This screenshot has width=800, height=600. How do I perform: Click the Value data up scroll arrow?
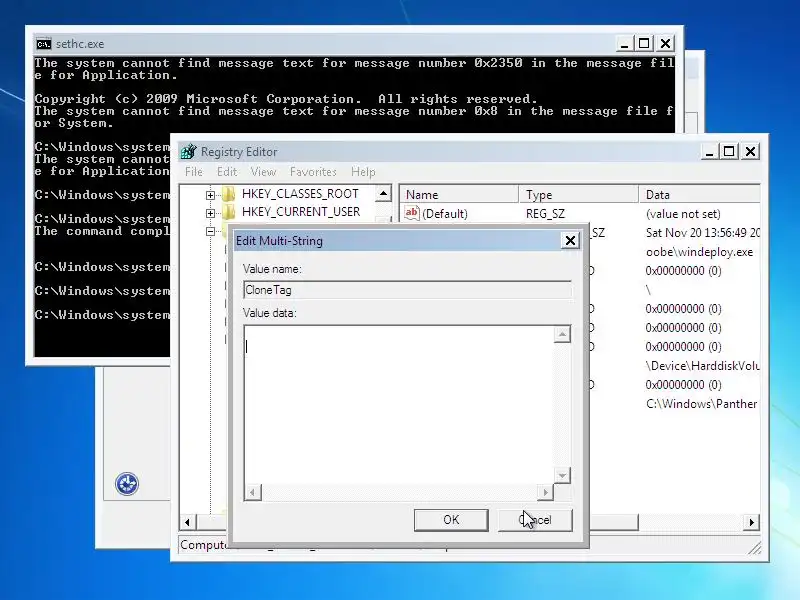562,334
